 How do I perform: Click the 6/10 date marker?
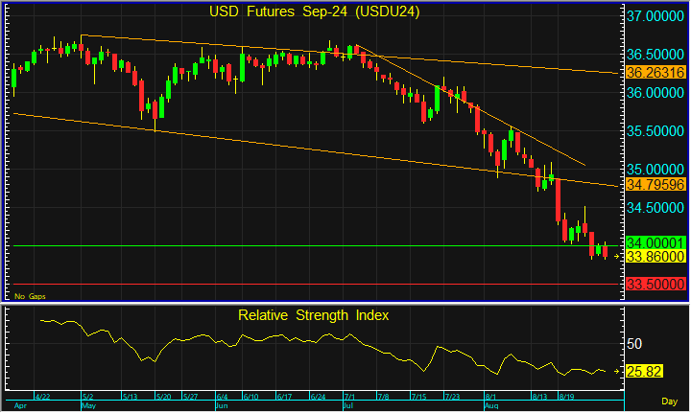tap(251, 397)
